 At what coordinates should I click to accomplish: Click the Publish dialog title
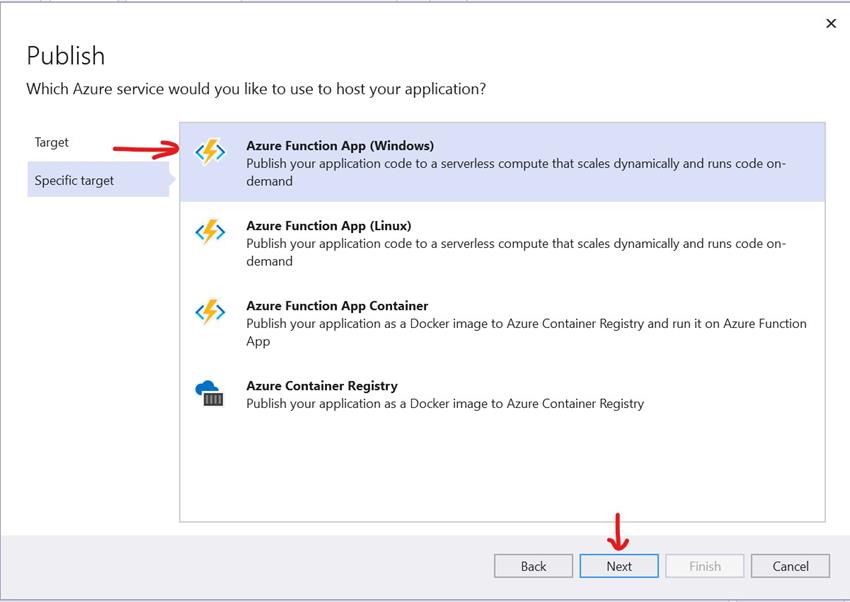click(66, 56)
